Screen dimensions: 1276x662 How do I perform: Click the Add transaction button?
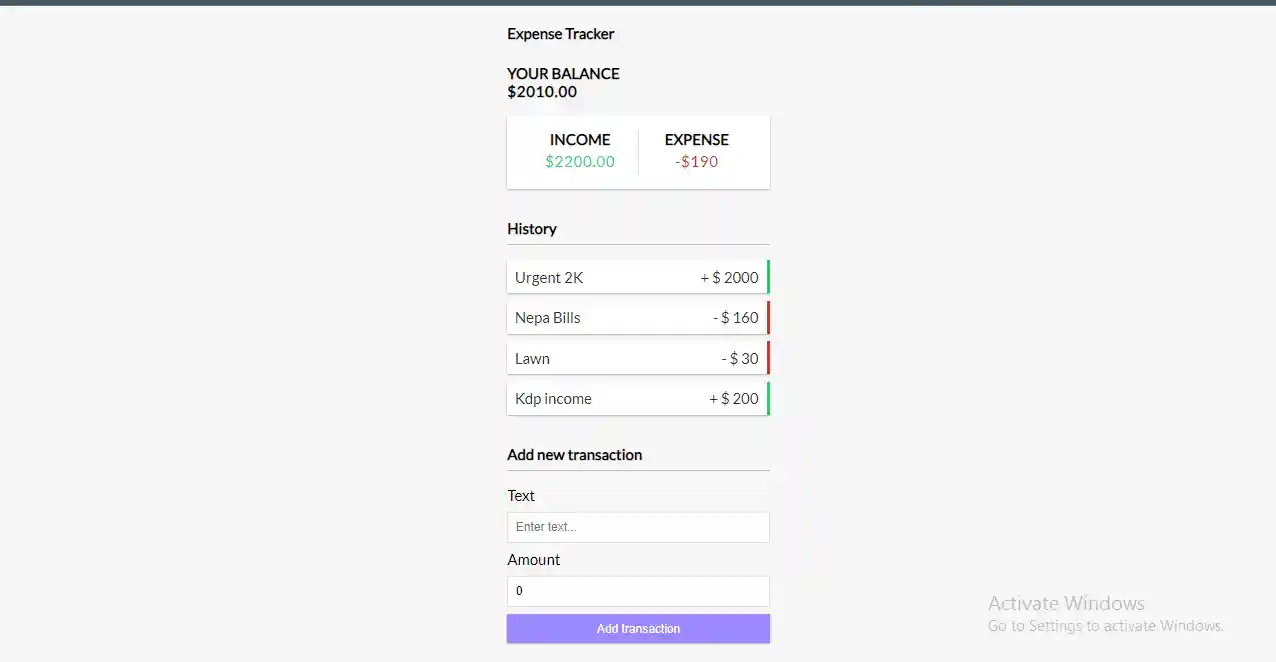638,628
